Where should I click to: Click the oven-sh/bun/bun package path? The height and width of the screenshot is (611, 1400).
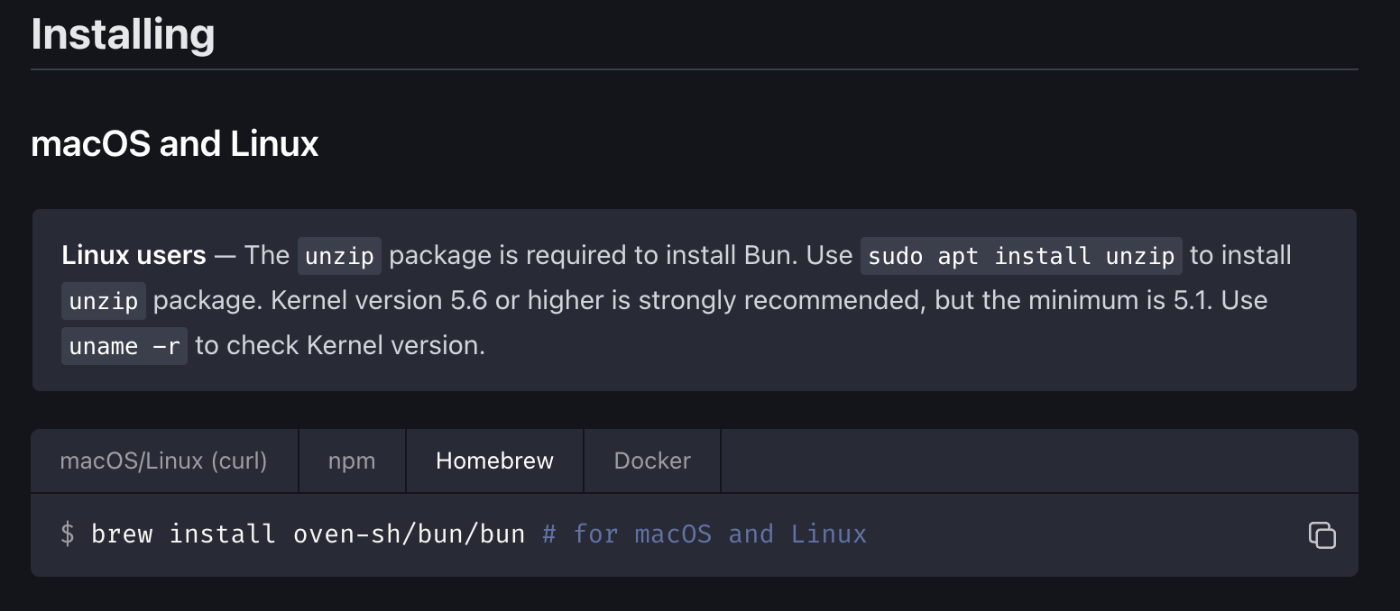(409, 534)
